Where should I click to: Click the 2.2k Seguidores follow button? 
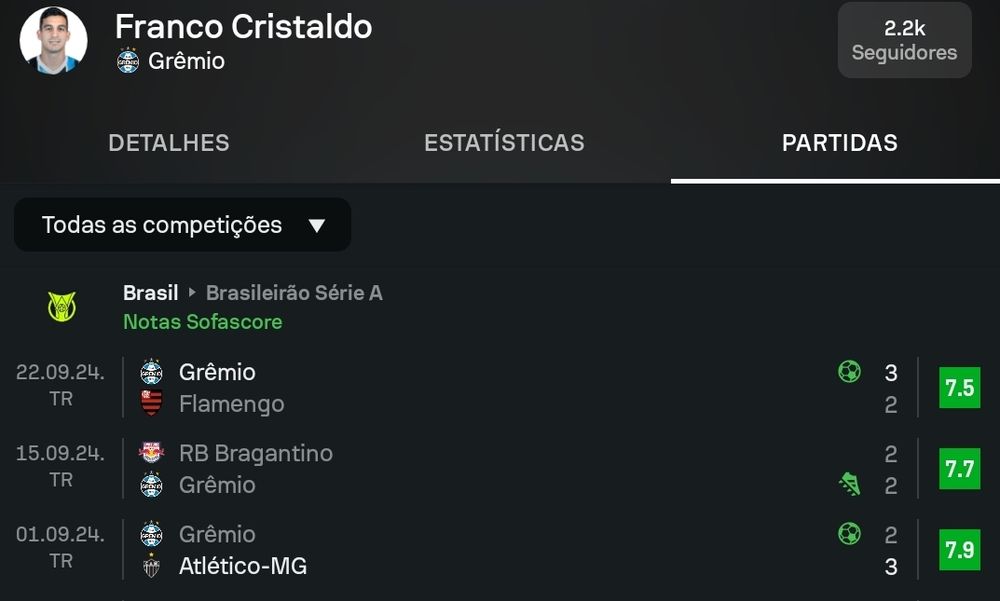pos(904,40)
